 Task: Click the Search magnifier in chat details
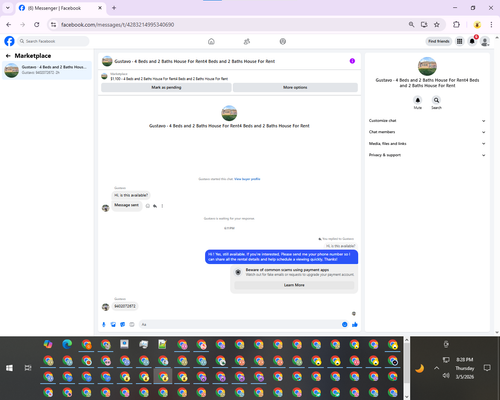pyautogui.click(x=436, y=100)
